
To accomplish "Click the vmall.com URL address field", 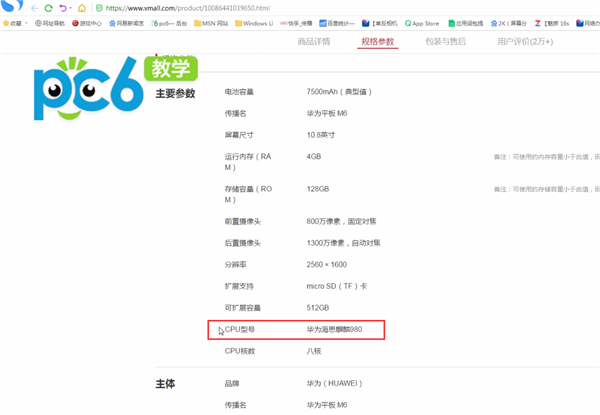I will (x=188, y=8).
